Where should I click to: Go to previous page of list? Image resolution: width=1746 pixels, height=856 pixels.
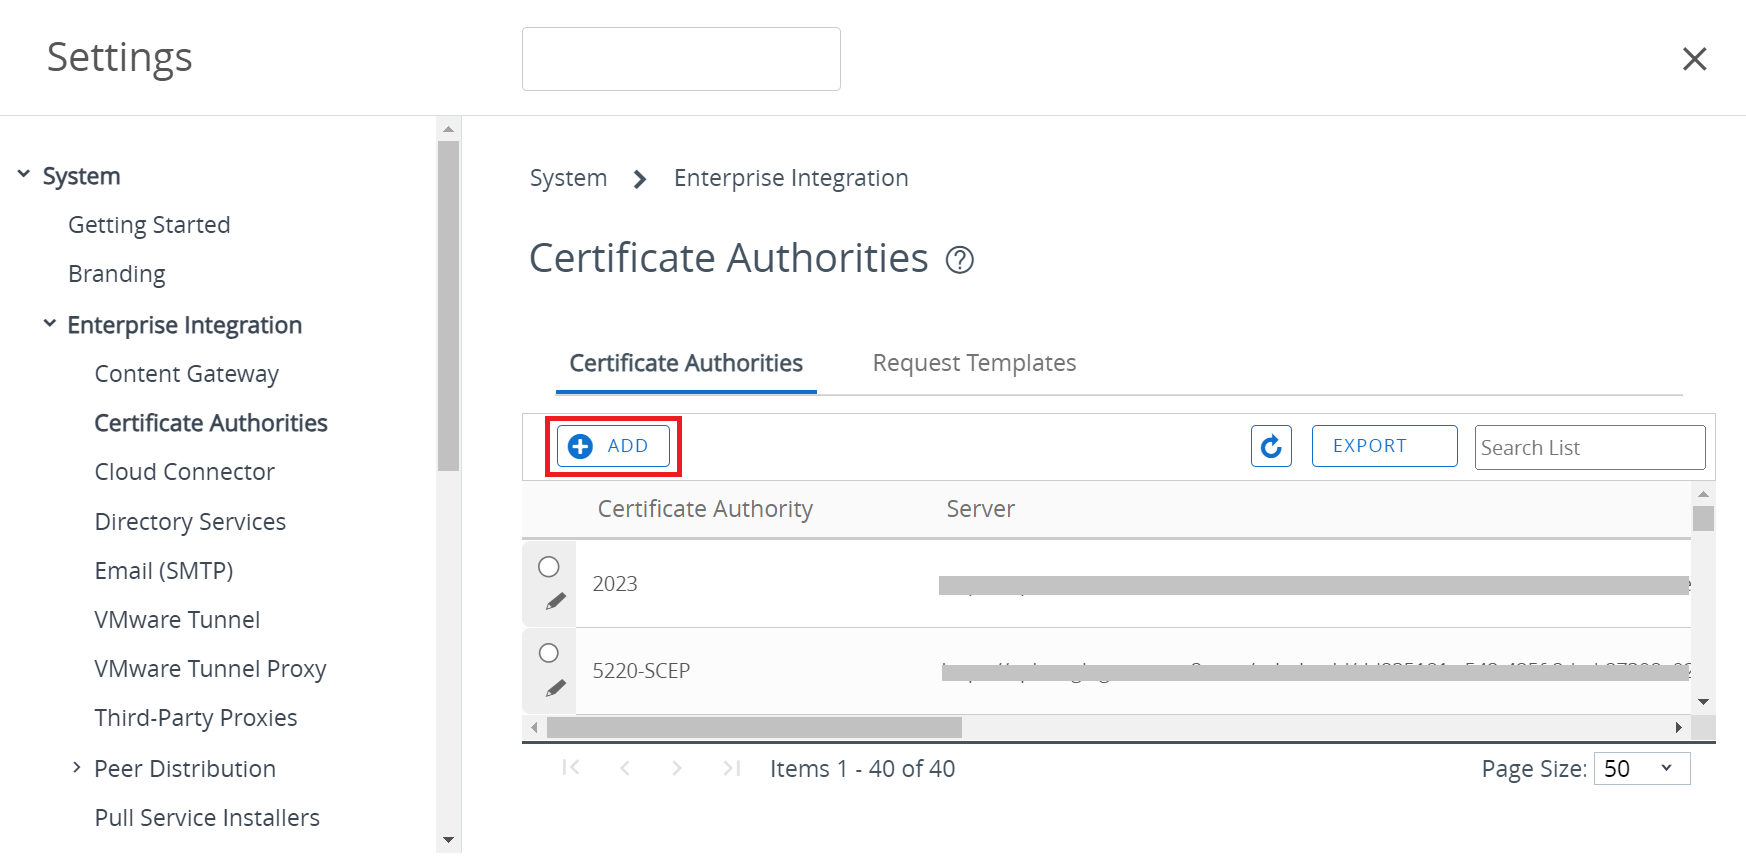click(x=625, y=768)
